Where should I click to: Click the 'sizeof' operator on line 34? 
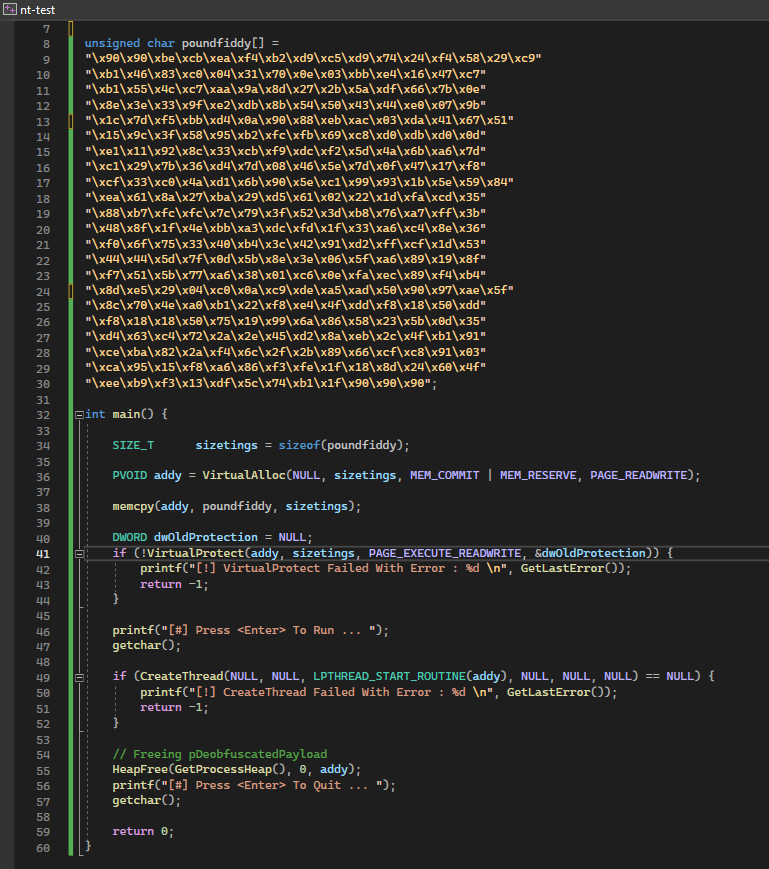pos(299,445)
